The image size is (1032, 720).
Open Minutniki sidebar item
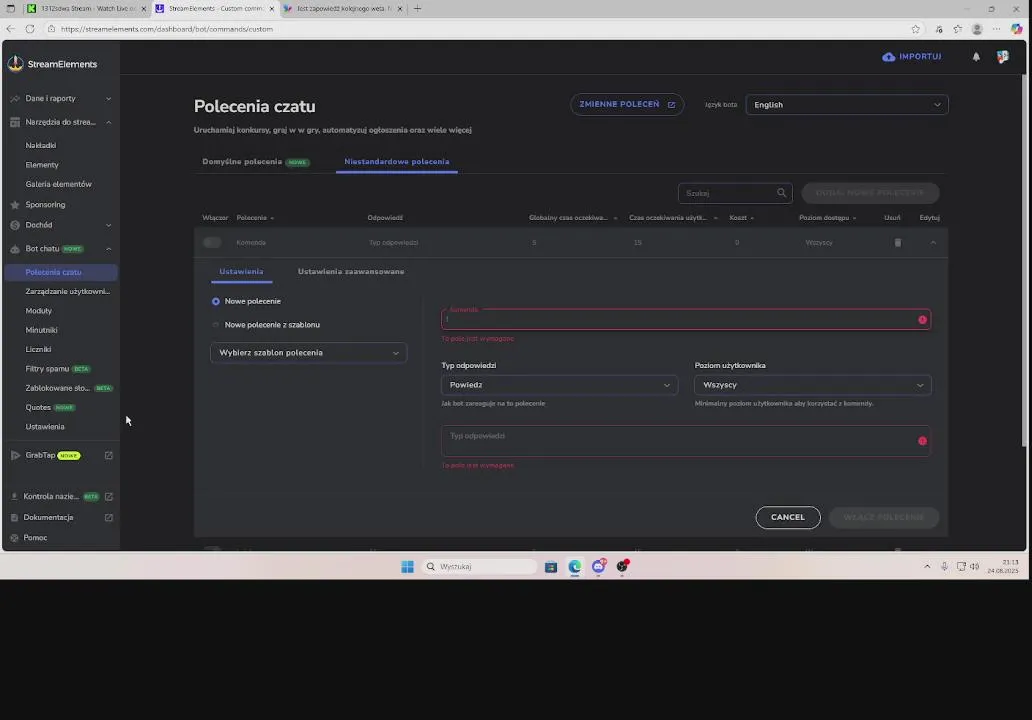coord(41,330)
